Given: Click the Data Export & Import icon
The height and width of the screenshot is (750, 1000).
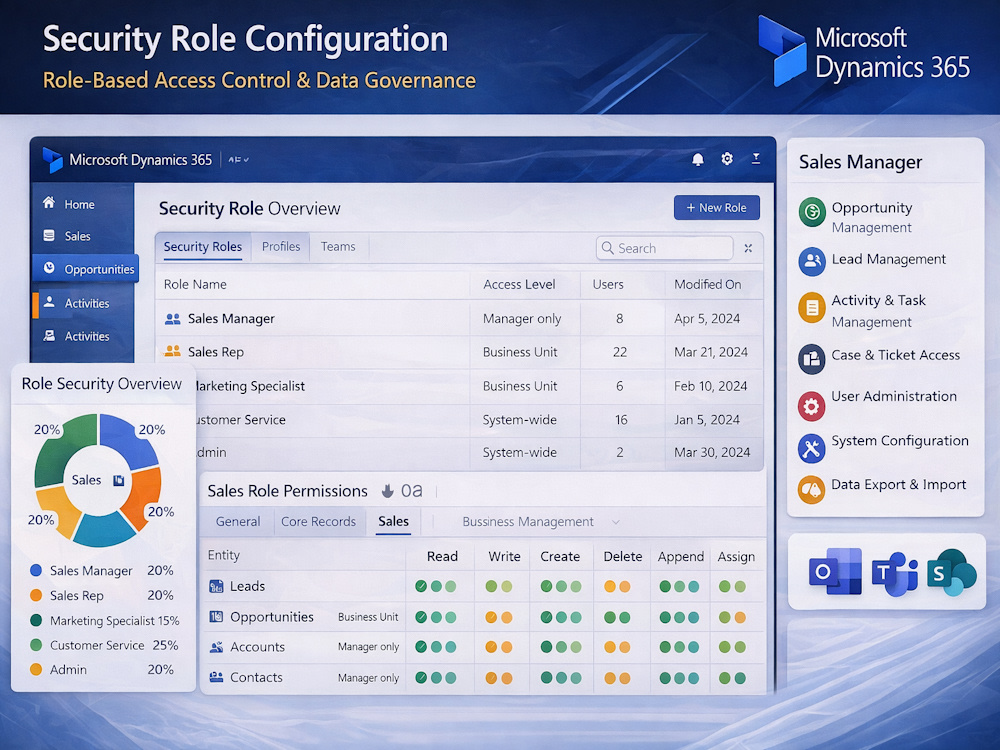Looking at the screenshot, I should (x=812, y=490).
